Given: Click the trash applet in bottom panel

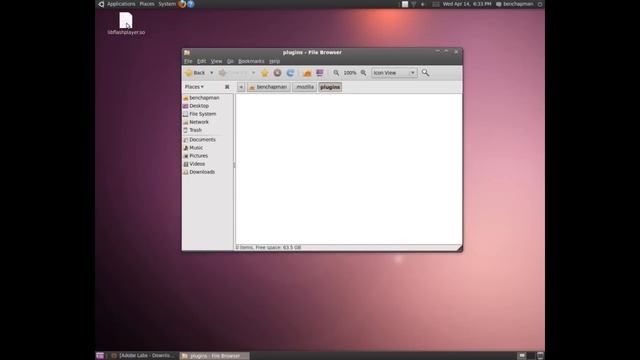Looking at the screenshot, I should 540,356.
